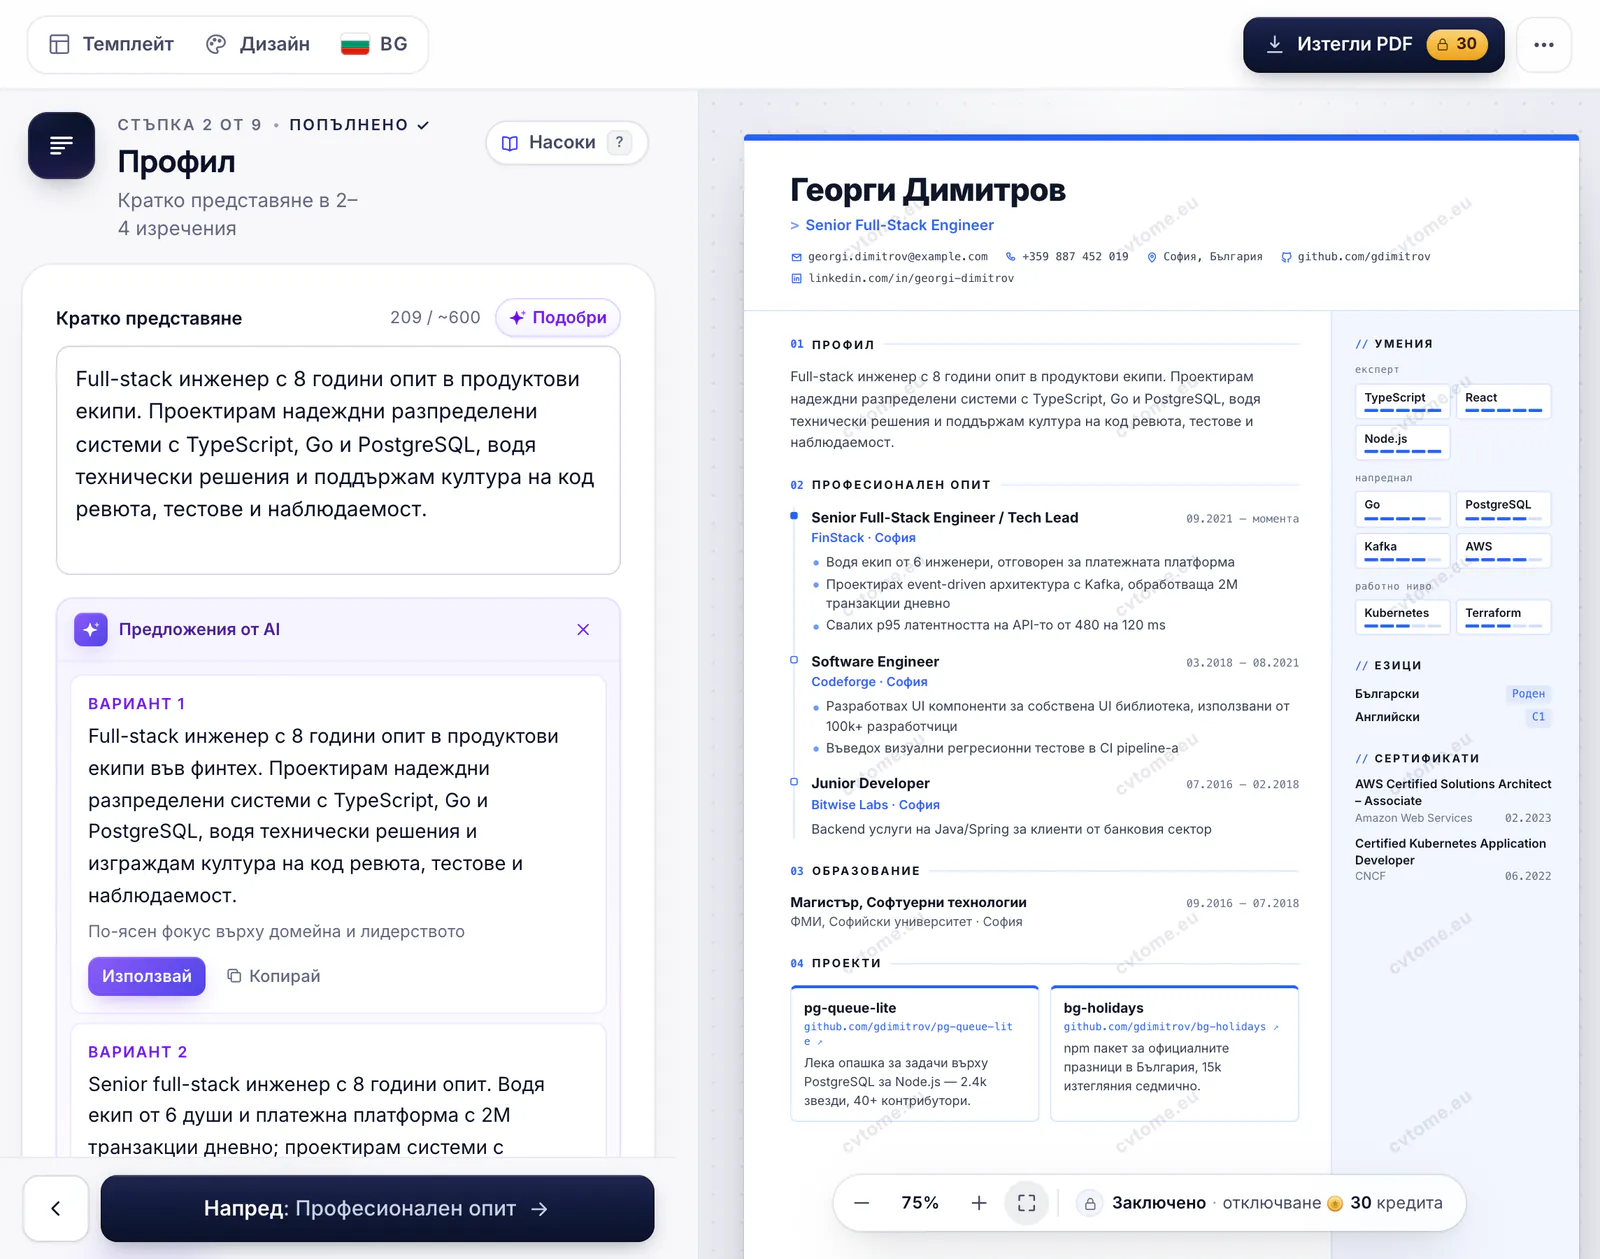Image resolution: width=1600 pixels, height=1259 pixels.
Task: Click the 209 / ~600 character counter
Action: point(435,317)
